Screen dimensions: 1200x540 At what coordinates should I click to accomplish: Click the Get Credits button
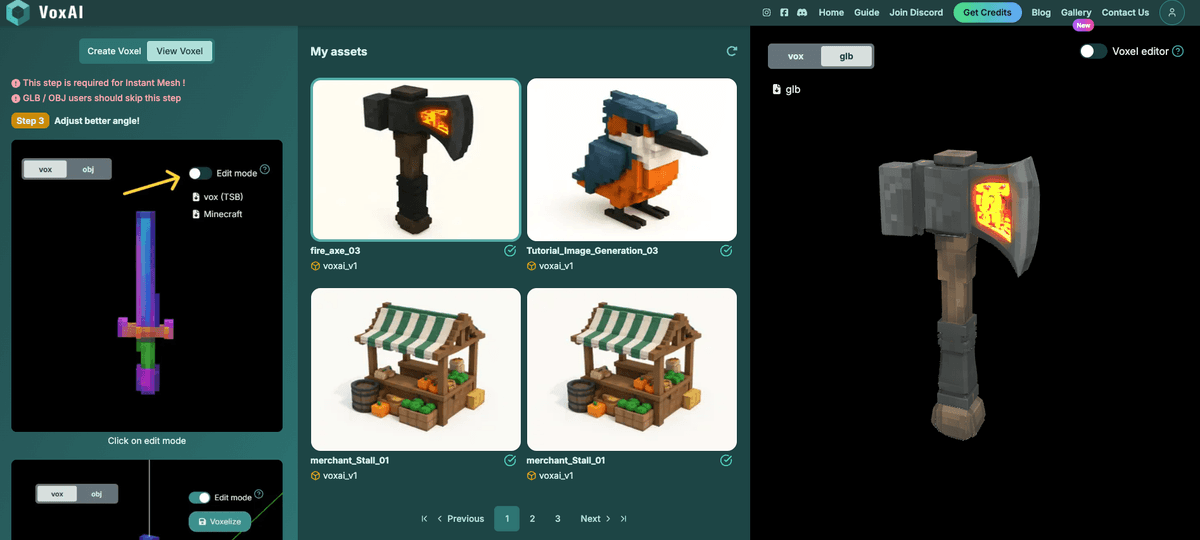[x=987, y=13]
